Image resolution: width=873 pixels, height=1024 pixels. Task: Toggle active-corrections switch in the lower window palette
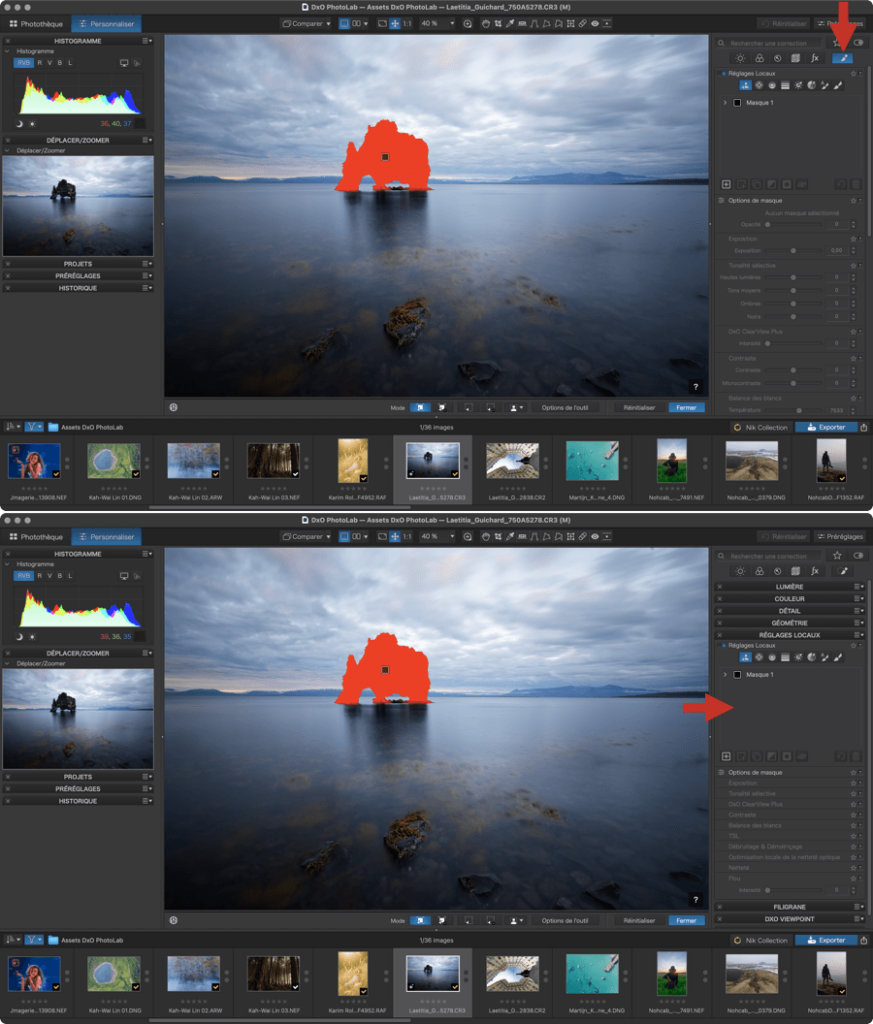(858, 555)
